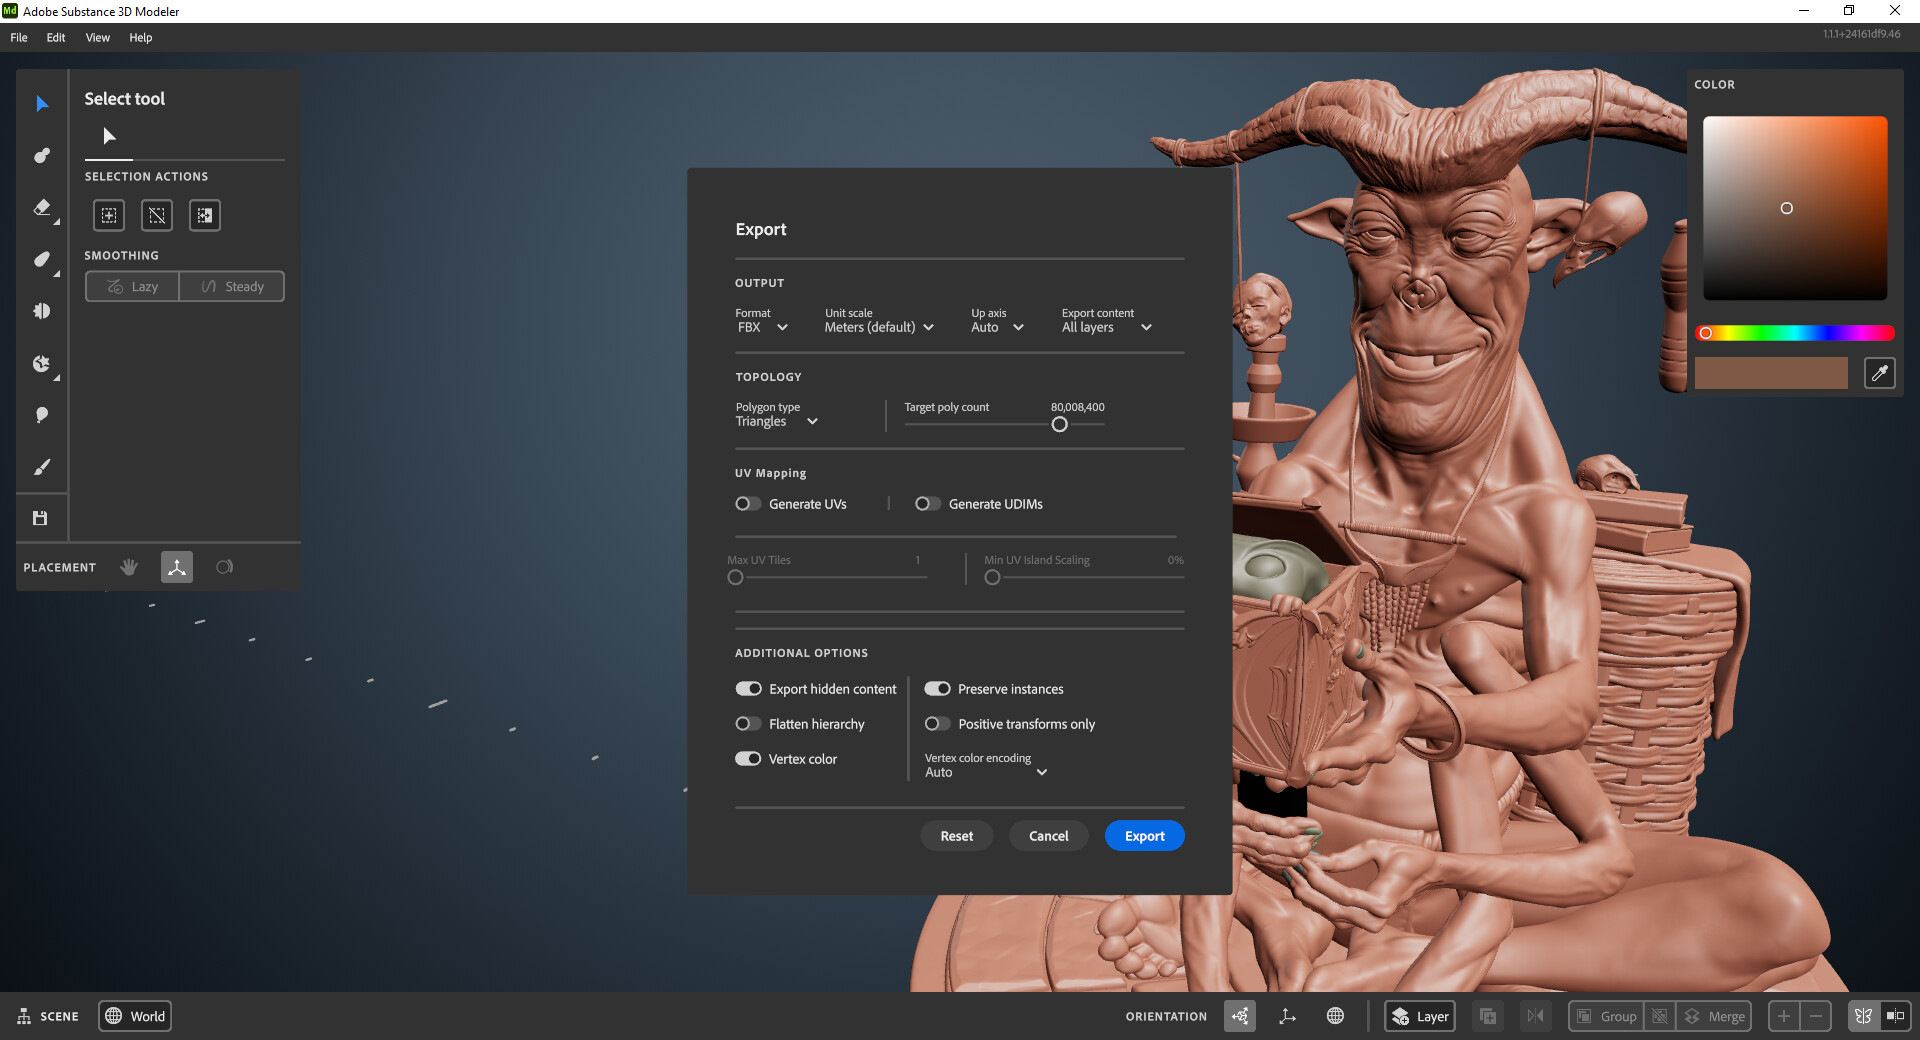Activate the Clay sculpting tool
The image size is (1920, 1040).
pos(41,155)
